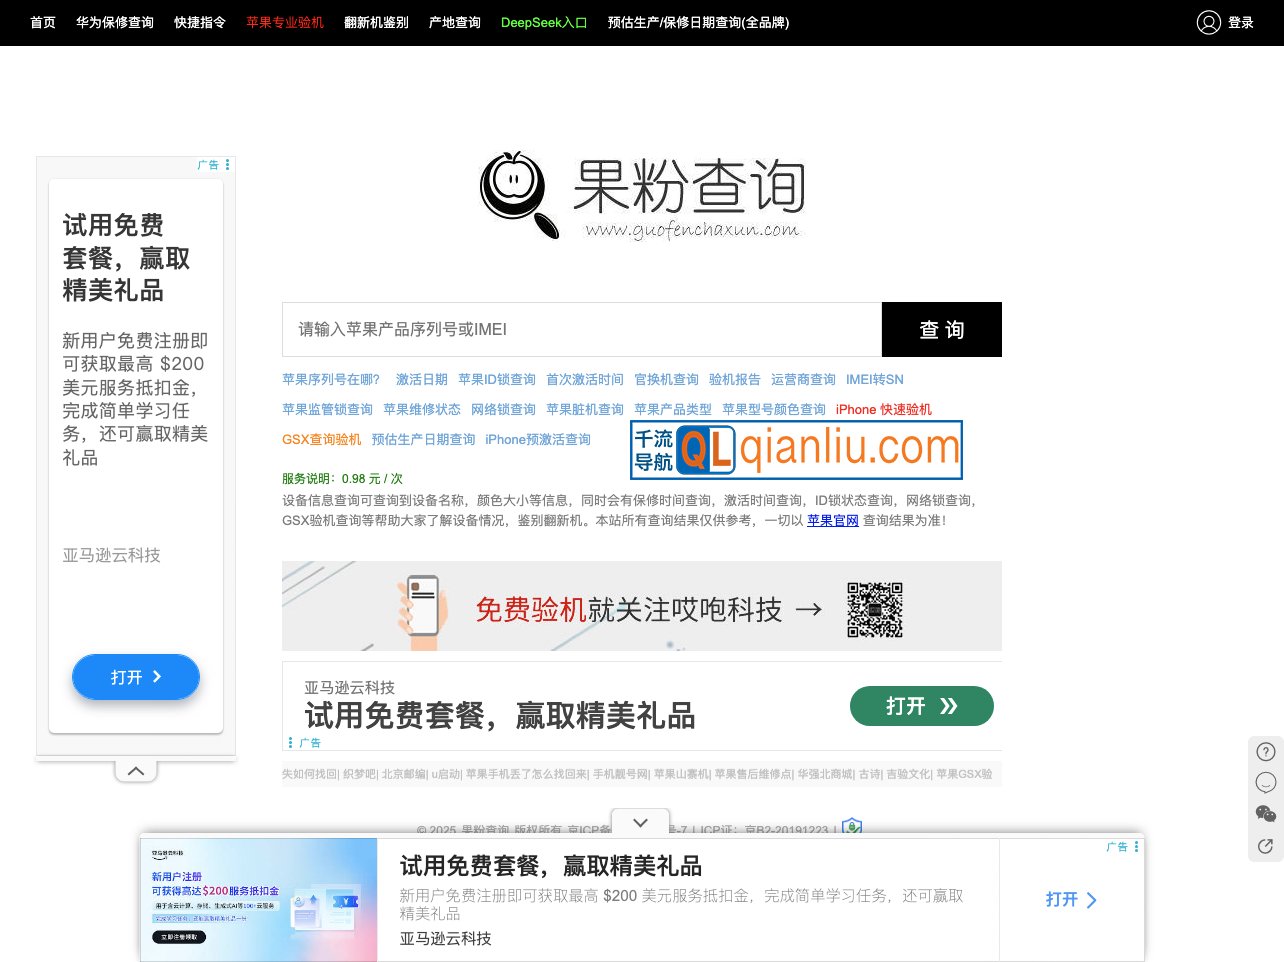Open the login account icon at top right
The height and width of the screenshot is (962, 1284).
(x=1209, y=22)
